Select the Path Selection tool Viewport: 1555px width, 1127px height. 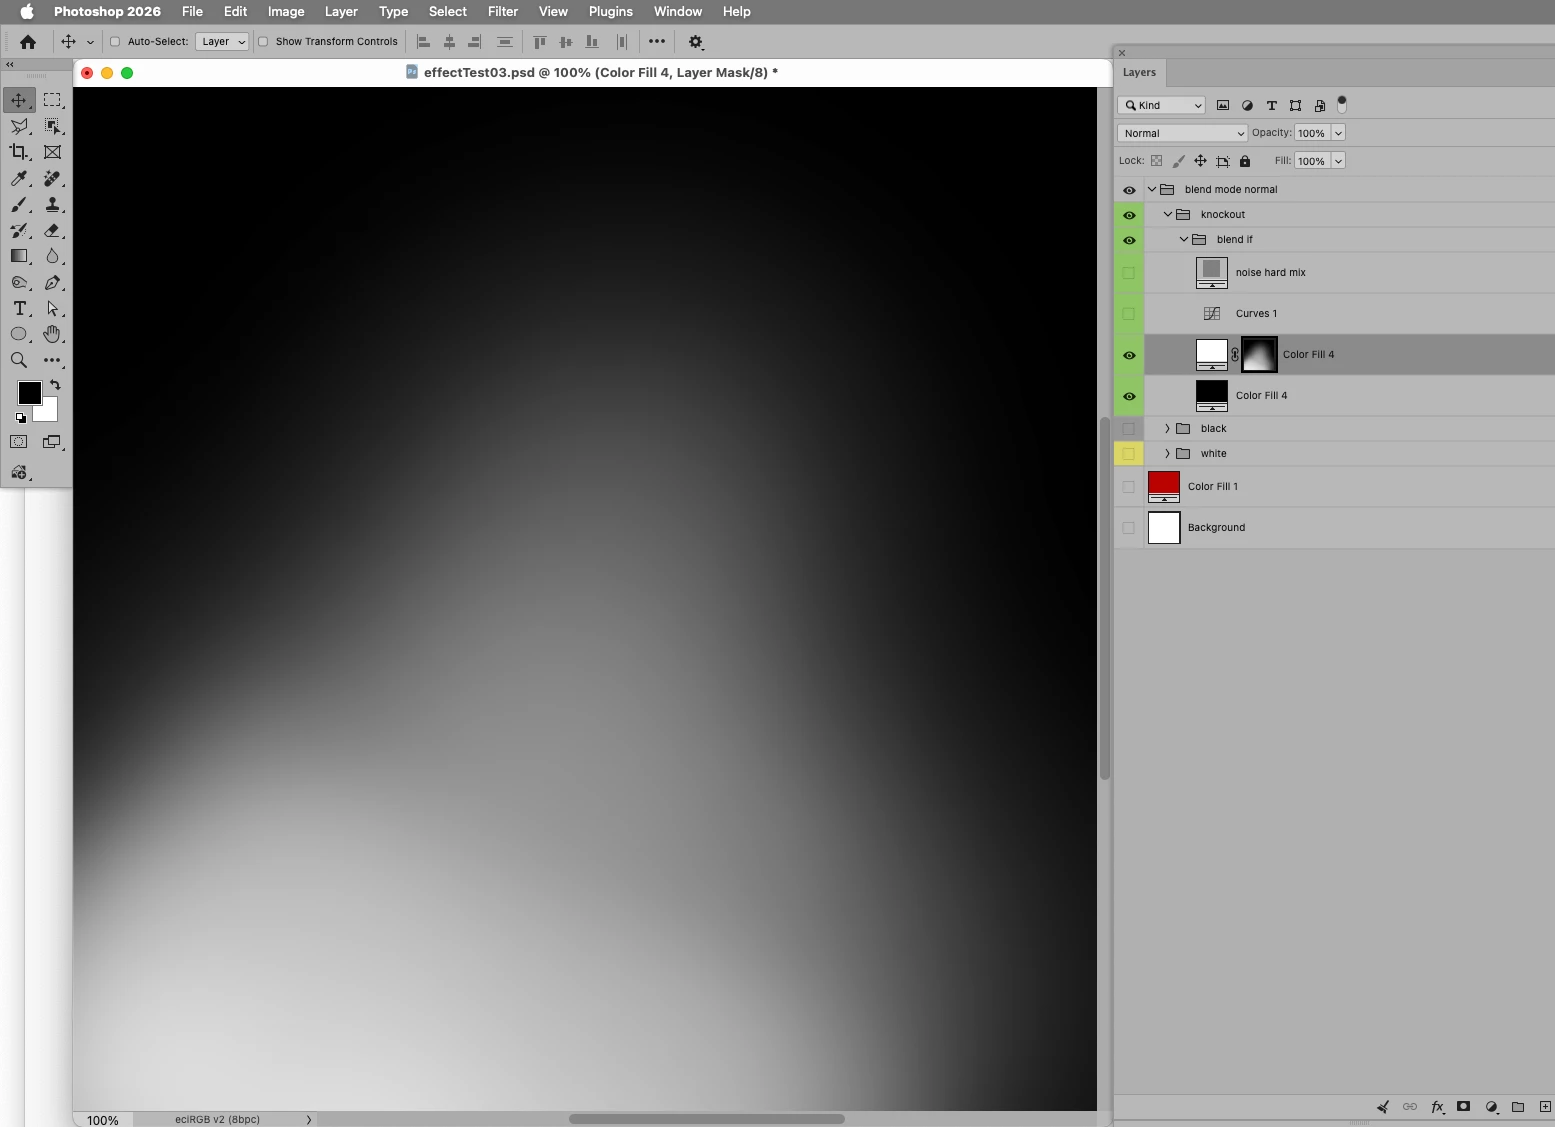52,308
